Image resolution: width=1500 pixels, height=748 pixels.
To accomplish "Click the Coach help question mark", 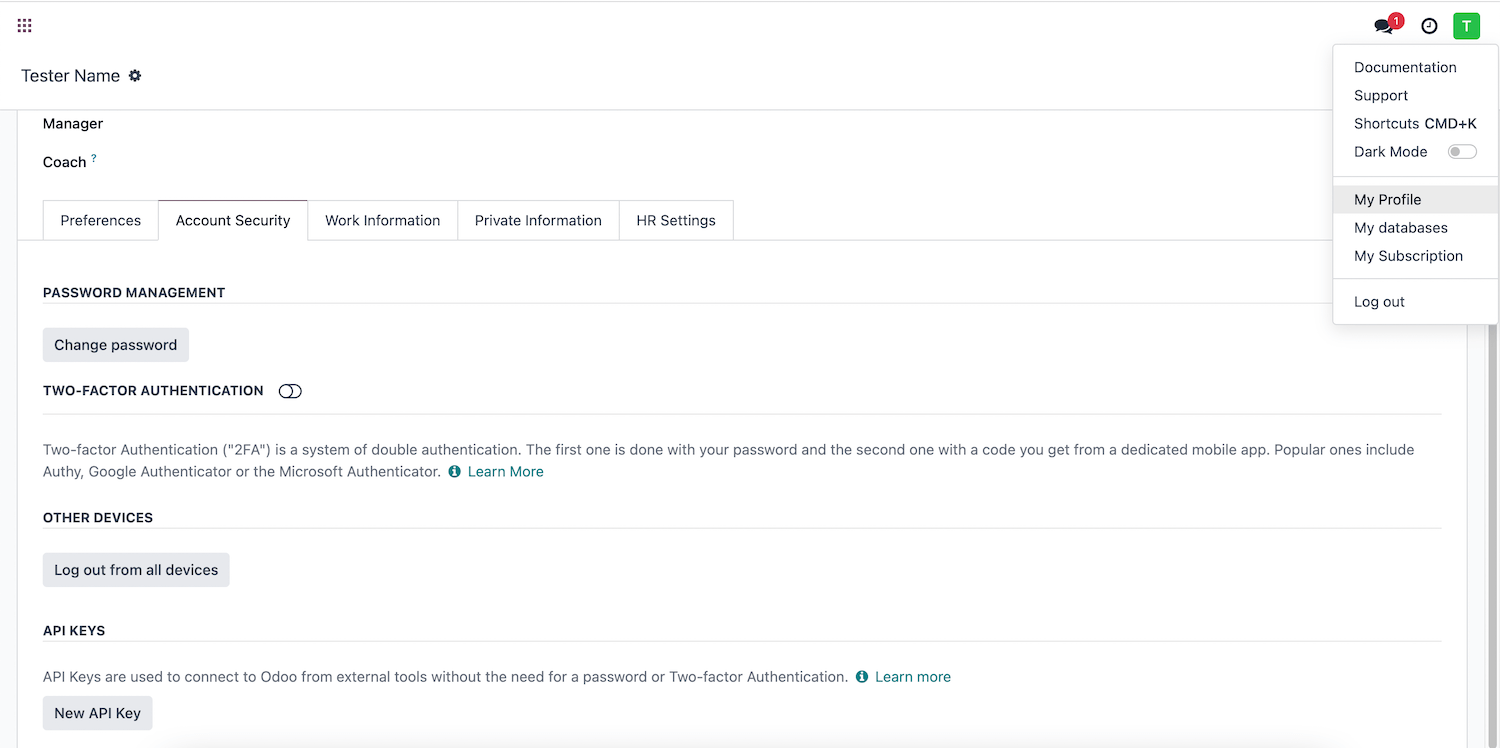I will [94, 158].
